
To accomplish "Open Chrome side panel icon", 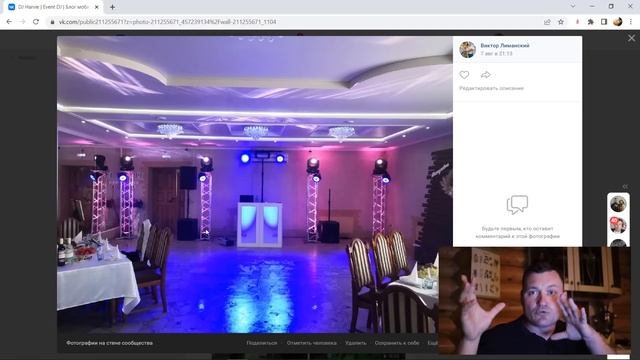I will coord(604,22).
